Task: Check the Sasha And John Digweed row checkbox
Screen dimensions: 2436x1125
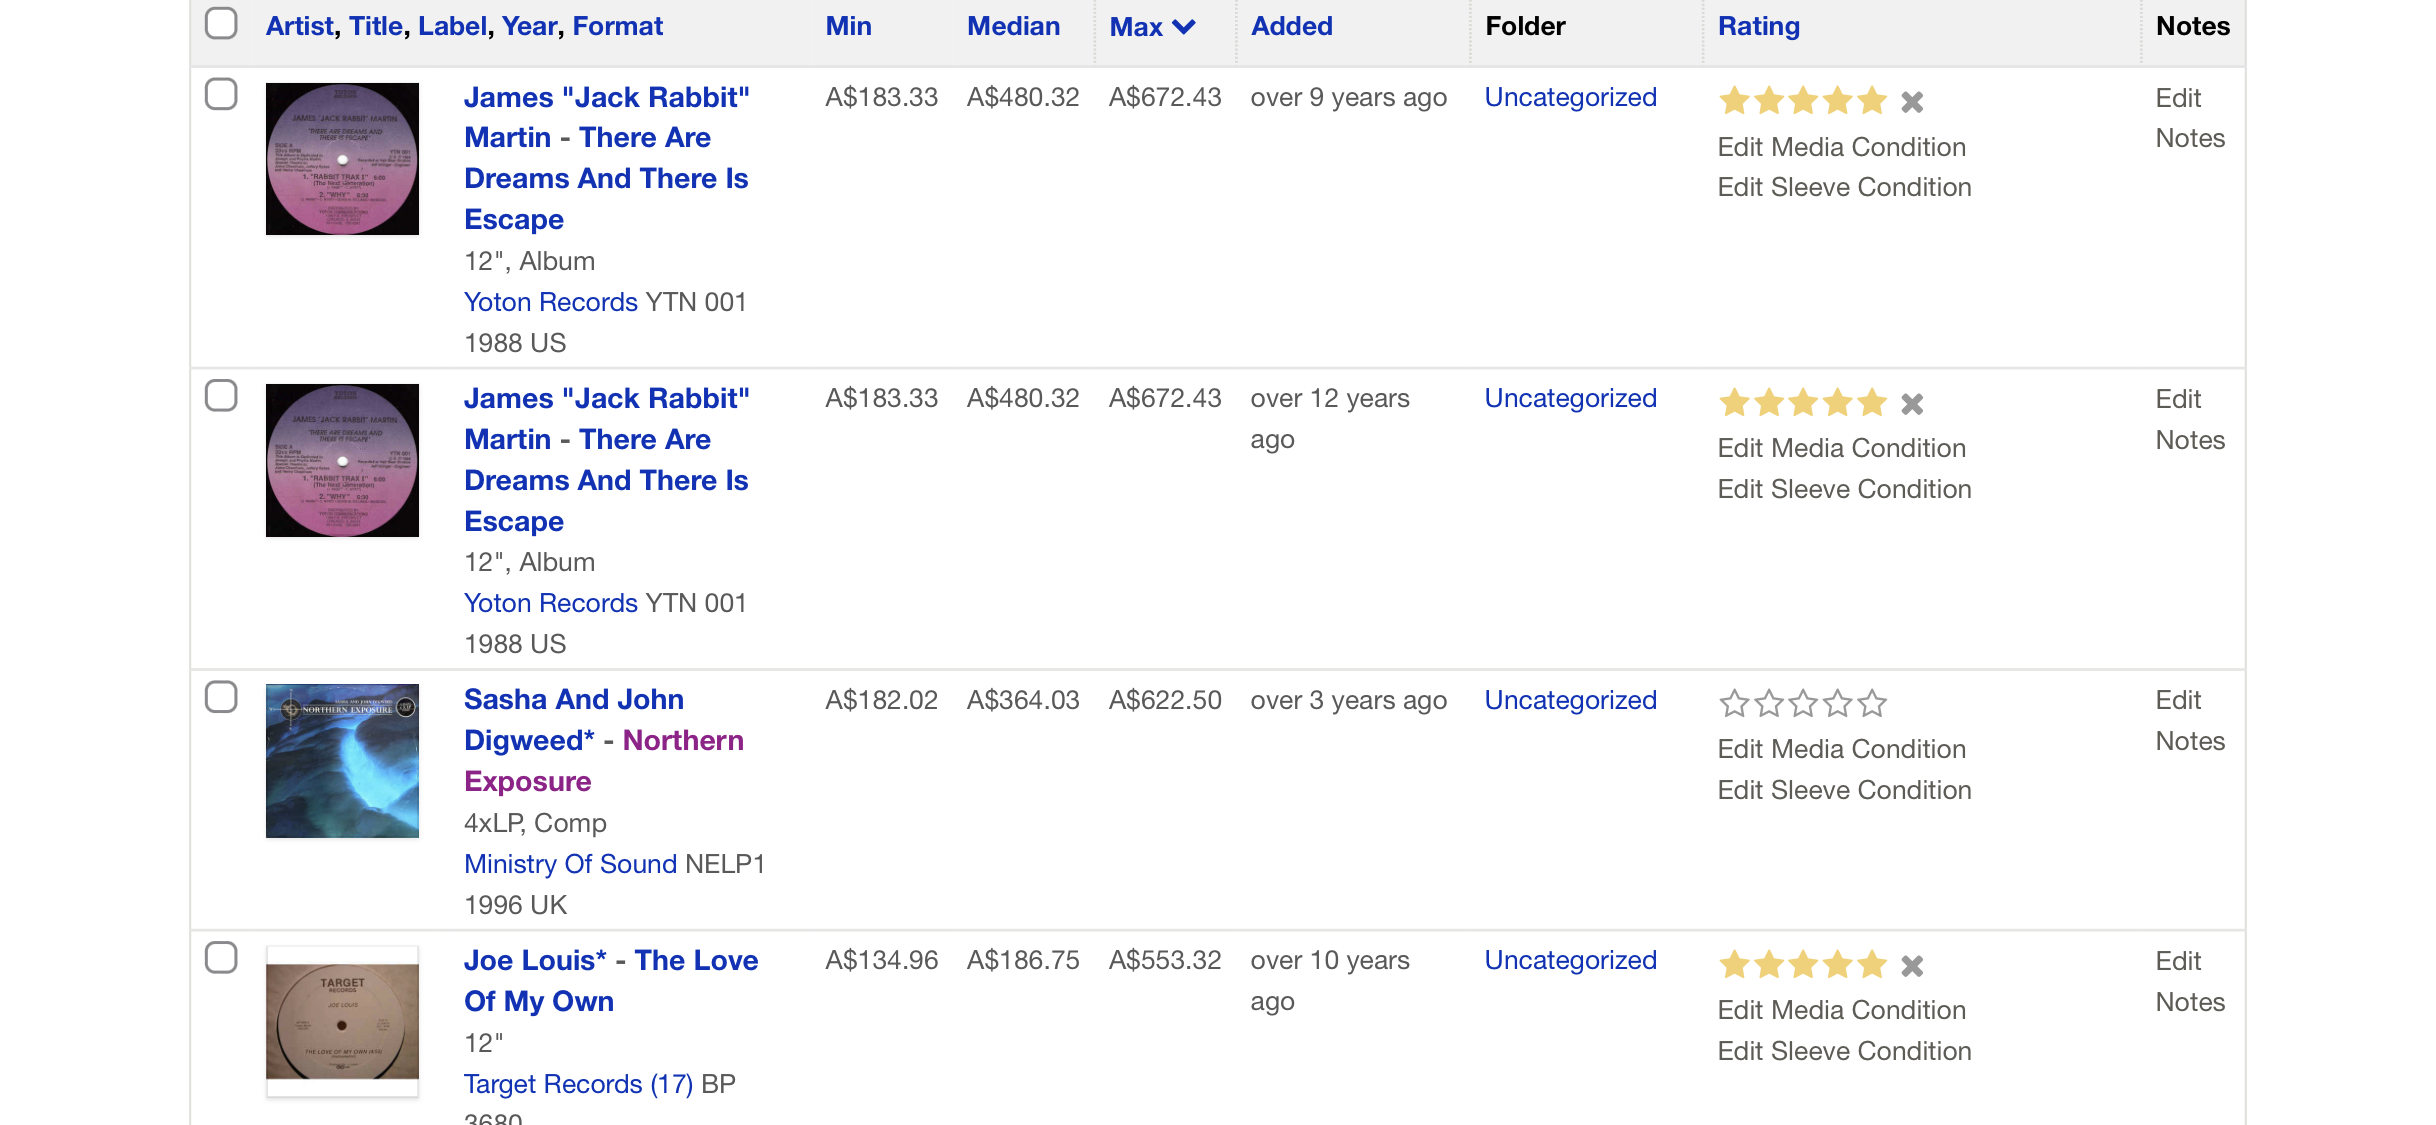Action: 221,697
